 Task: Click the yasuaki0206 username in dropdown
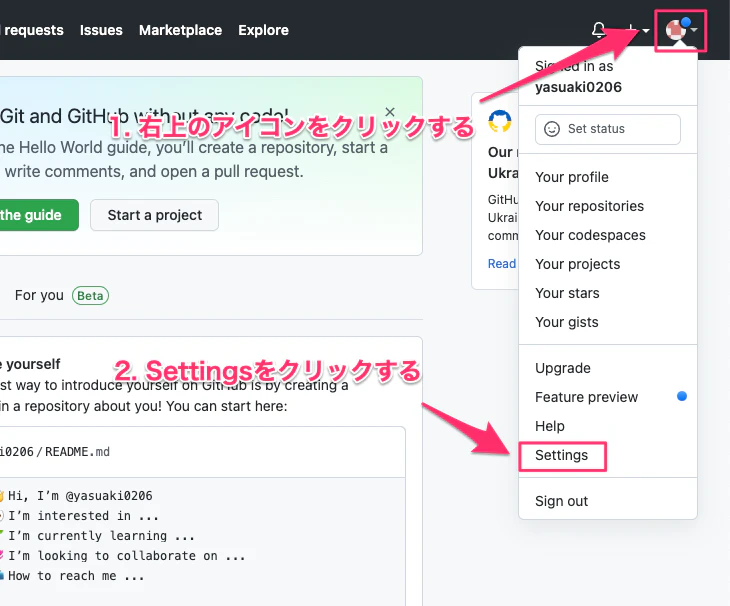tap(578, 87)
